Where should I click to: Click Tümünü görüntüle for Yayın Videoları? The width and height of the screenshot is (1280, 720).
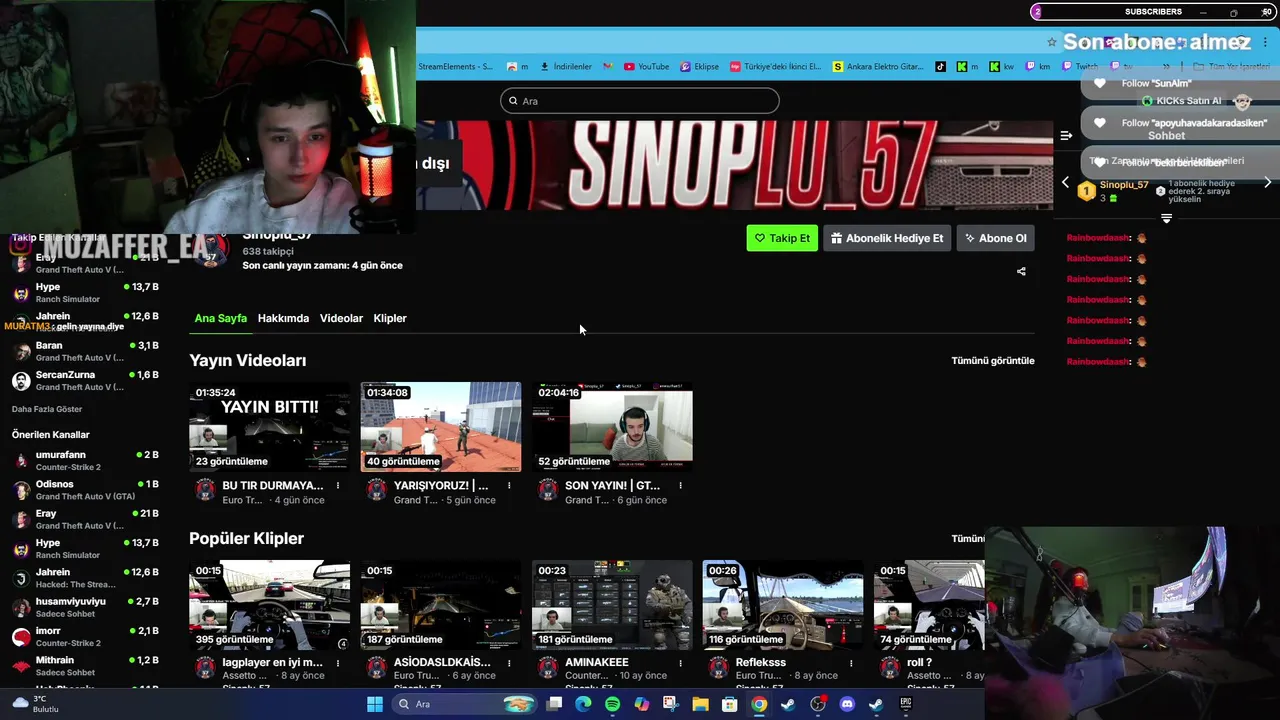pyautogui.click(x=993, y=361)
